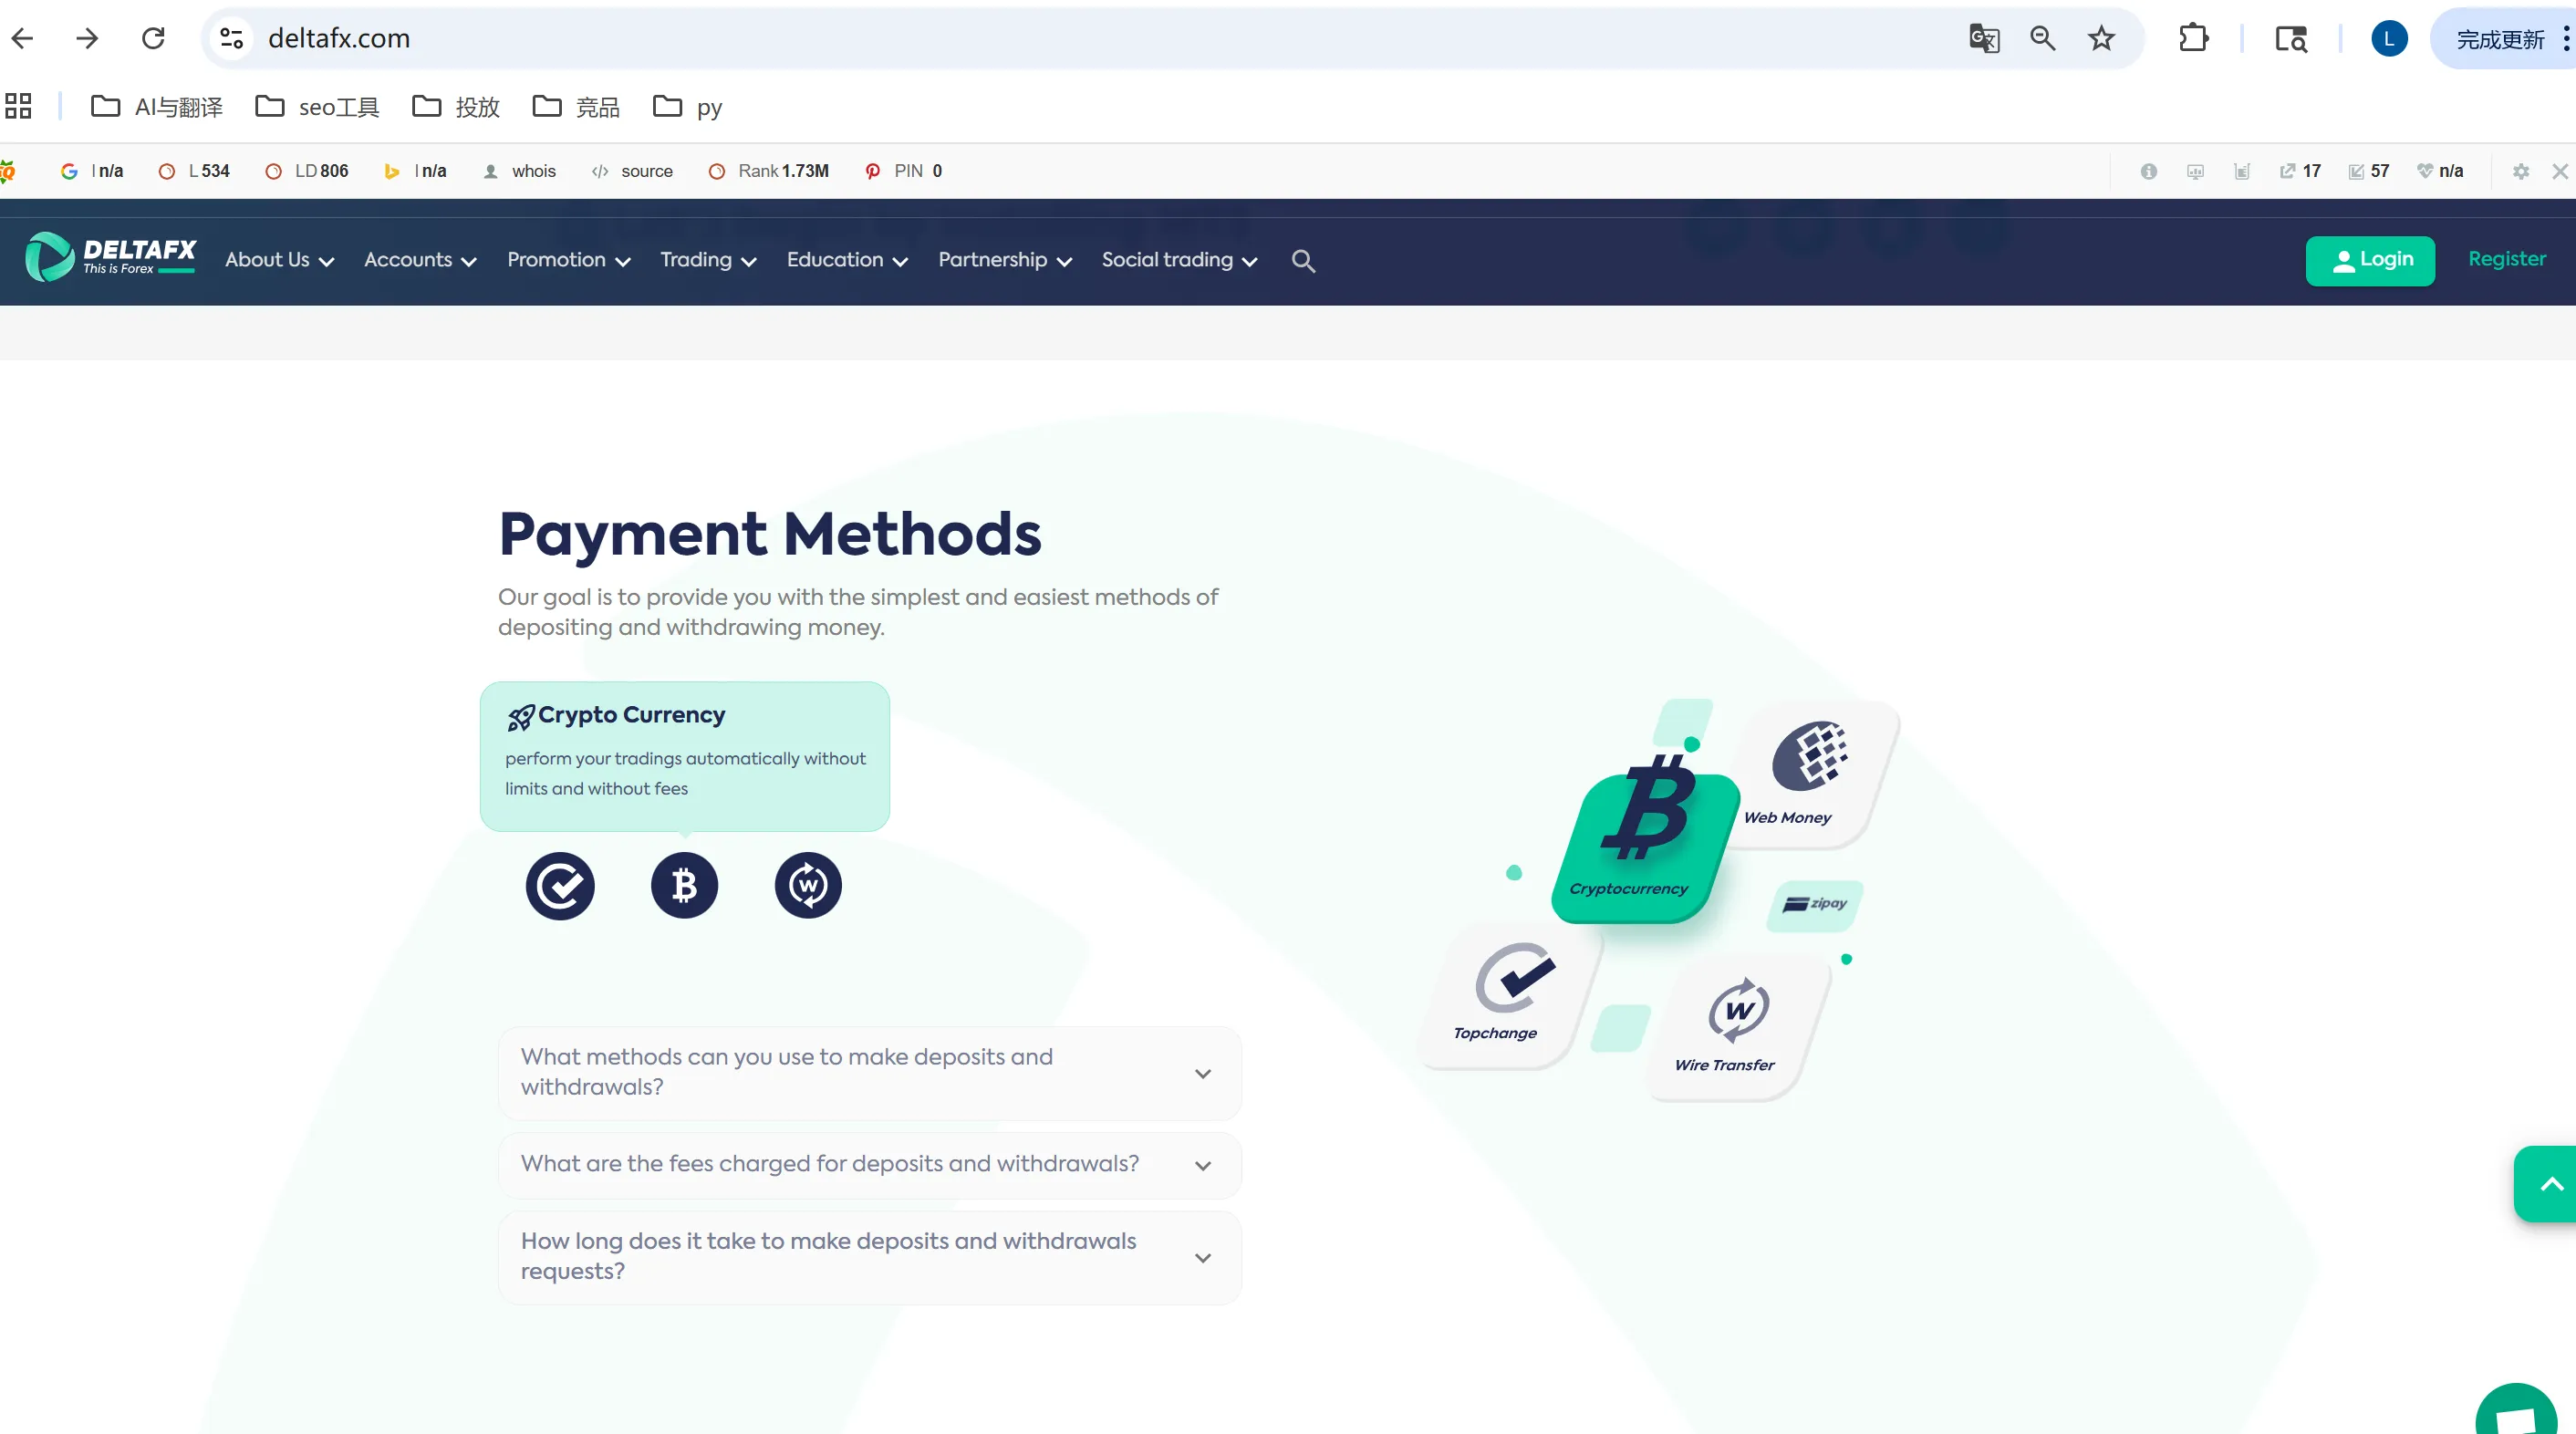
Task: Click the links count 57 icon
Action: point(2369,171)
